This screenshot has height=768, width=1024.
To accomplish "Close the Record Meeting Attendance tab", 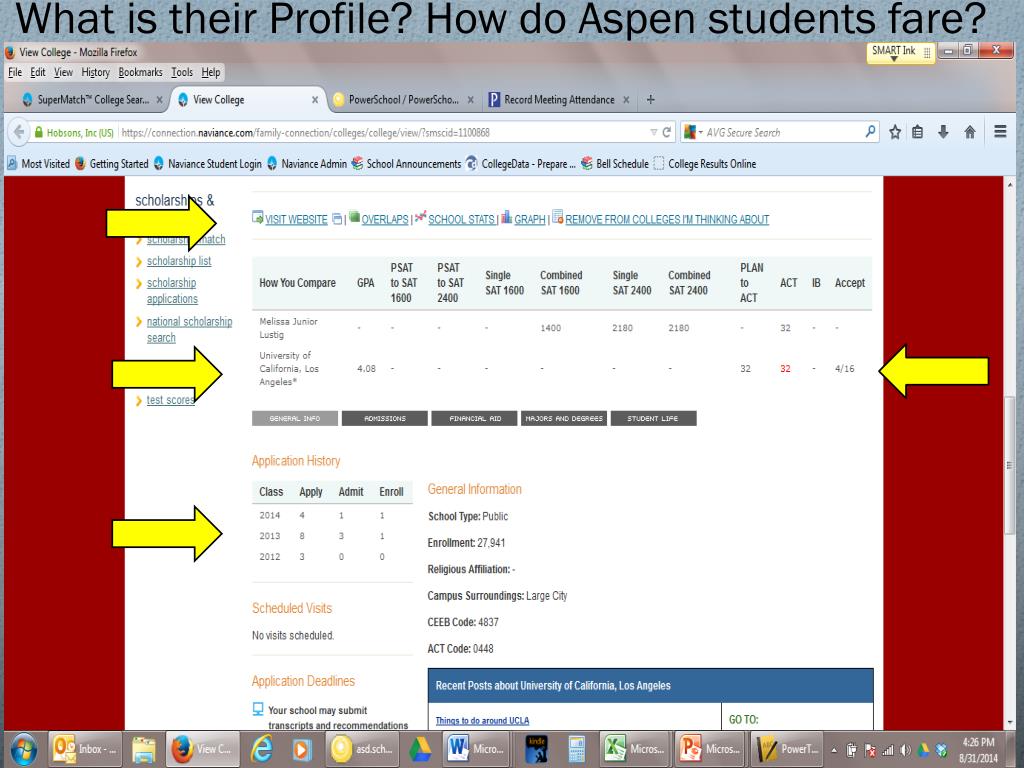I will click(x=626, y=100).
